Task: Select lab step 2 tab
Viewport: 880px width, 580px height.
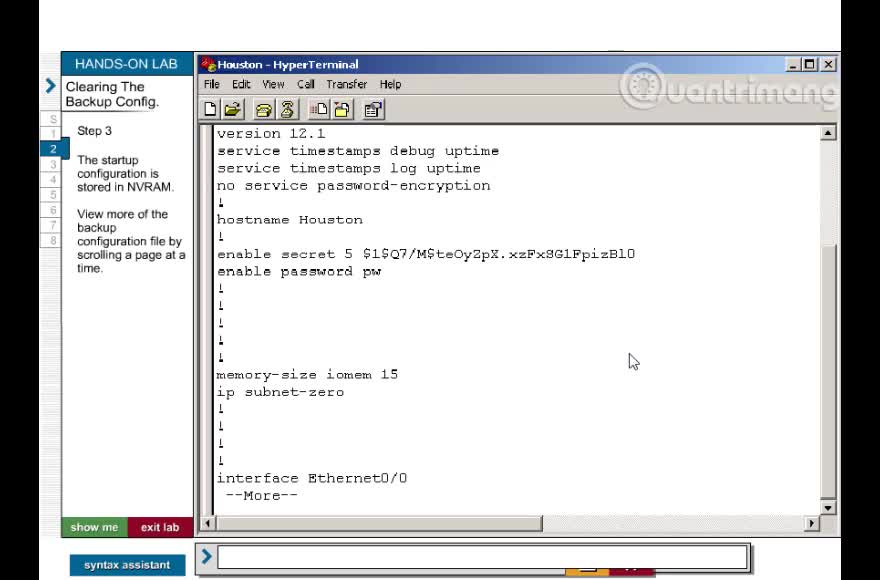Action: tap(54, 149)
